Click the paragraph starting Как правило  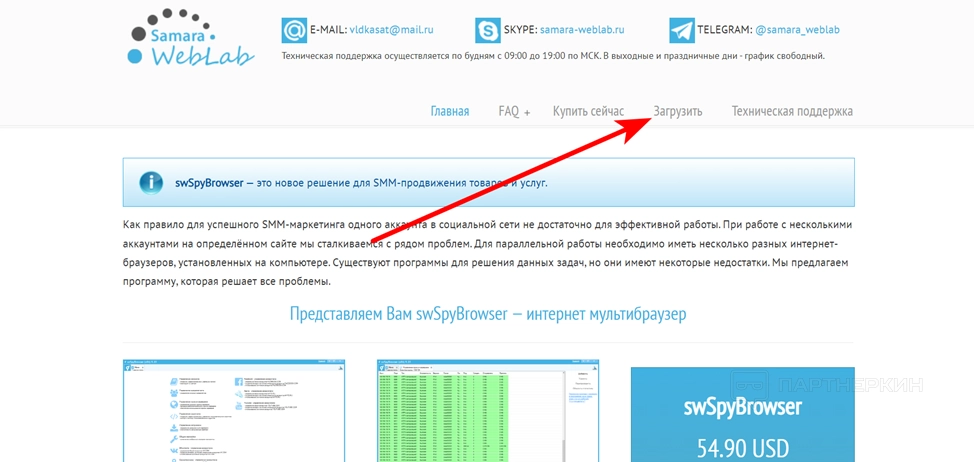(x=487, y=253)
